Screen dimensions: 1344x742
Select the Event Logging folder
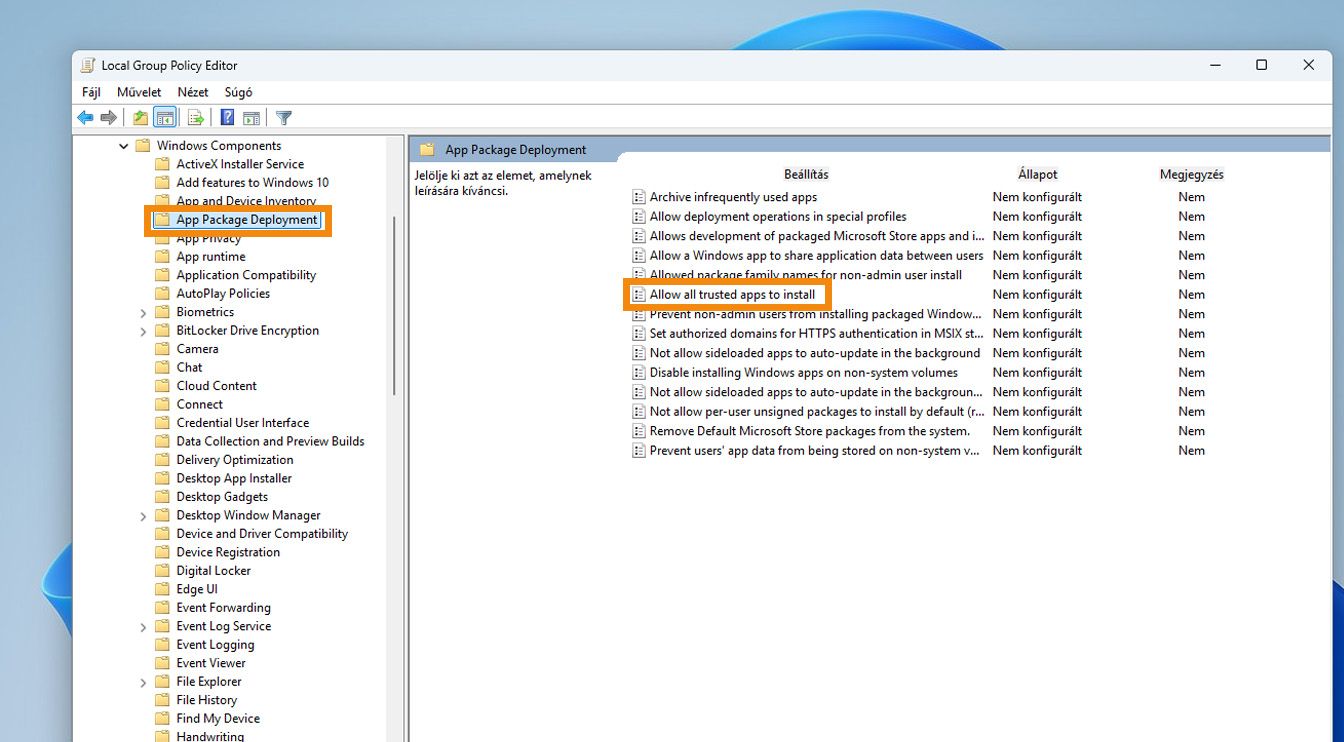click(x=215, y=645)
